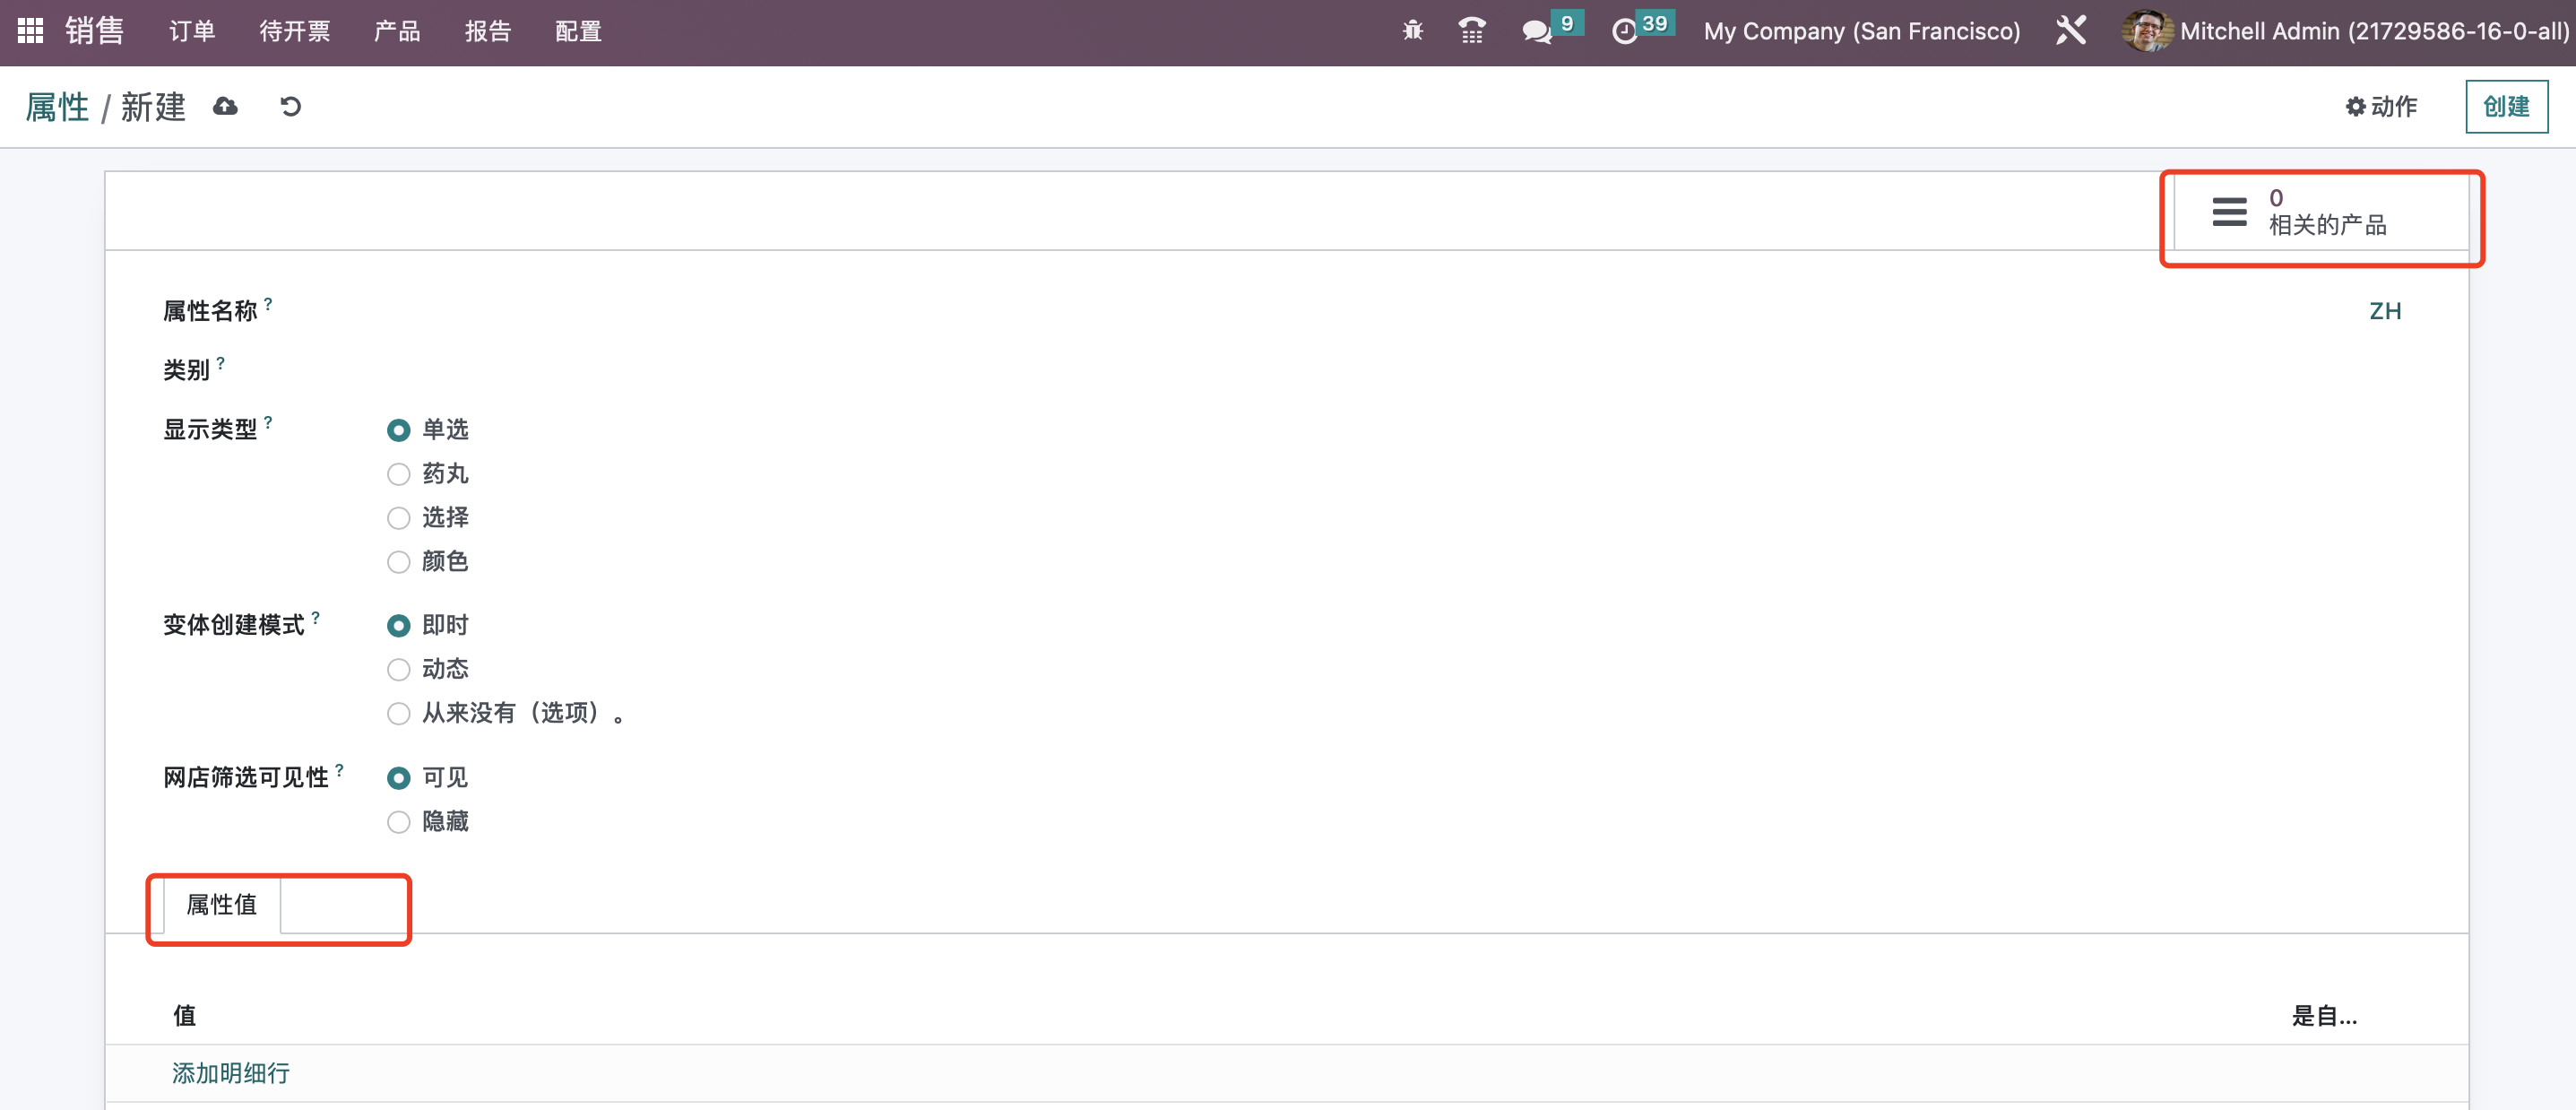Image resolution: width=2576 pixels, height=1110 pixels.
Task: Select 动态 variant creation mode
Action: coord(398,669)
